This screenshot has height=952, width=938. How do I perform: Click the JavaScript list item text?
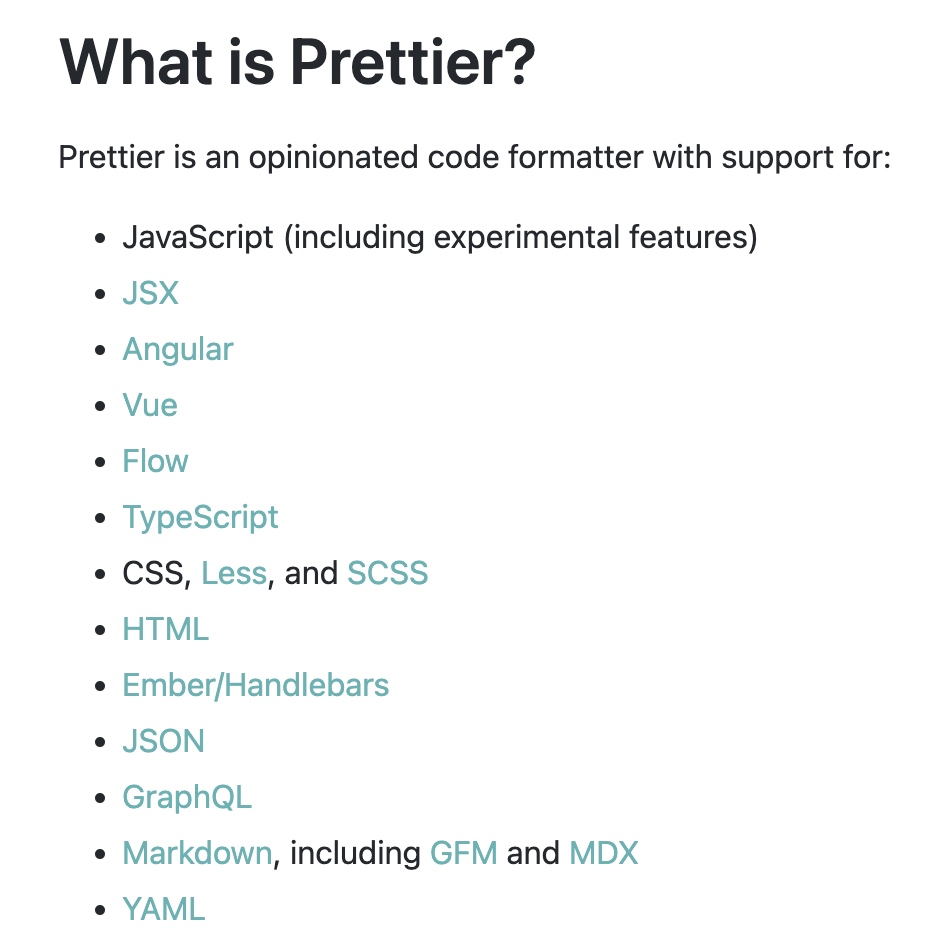440,237
